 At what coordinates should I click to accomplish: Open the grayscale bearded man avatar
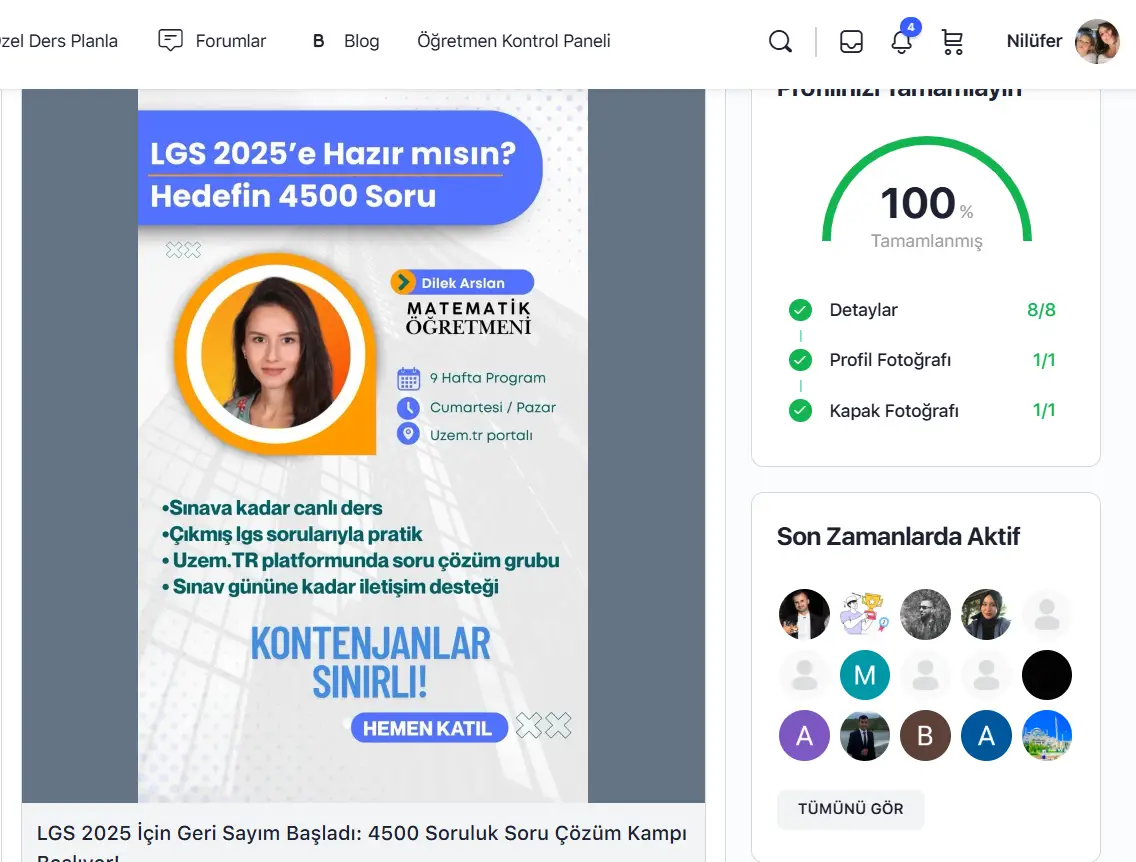point(925,614)
